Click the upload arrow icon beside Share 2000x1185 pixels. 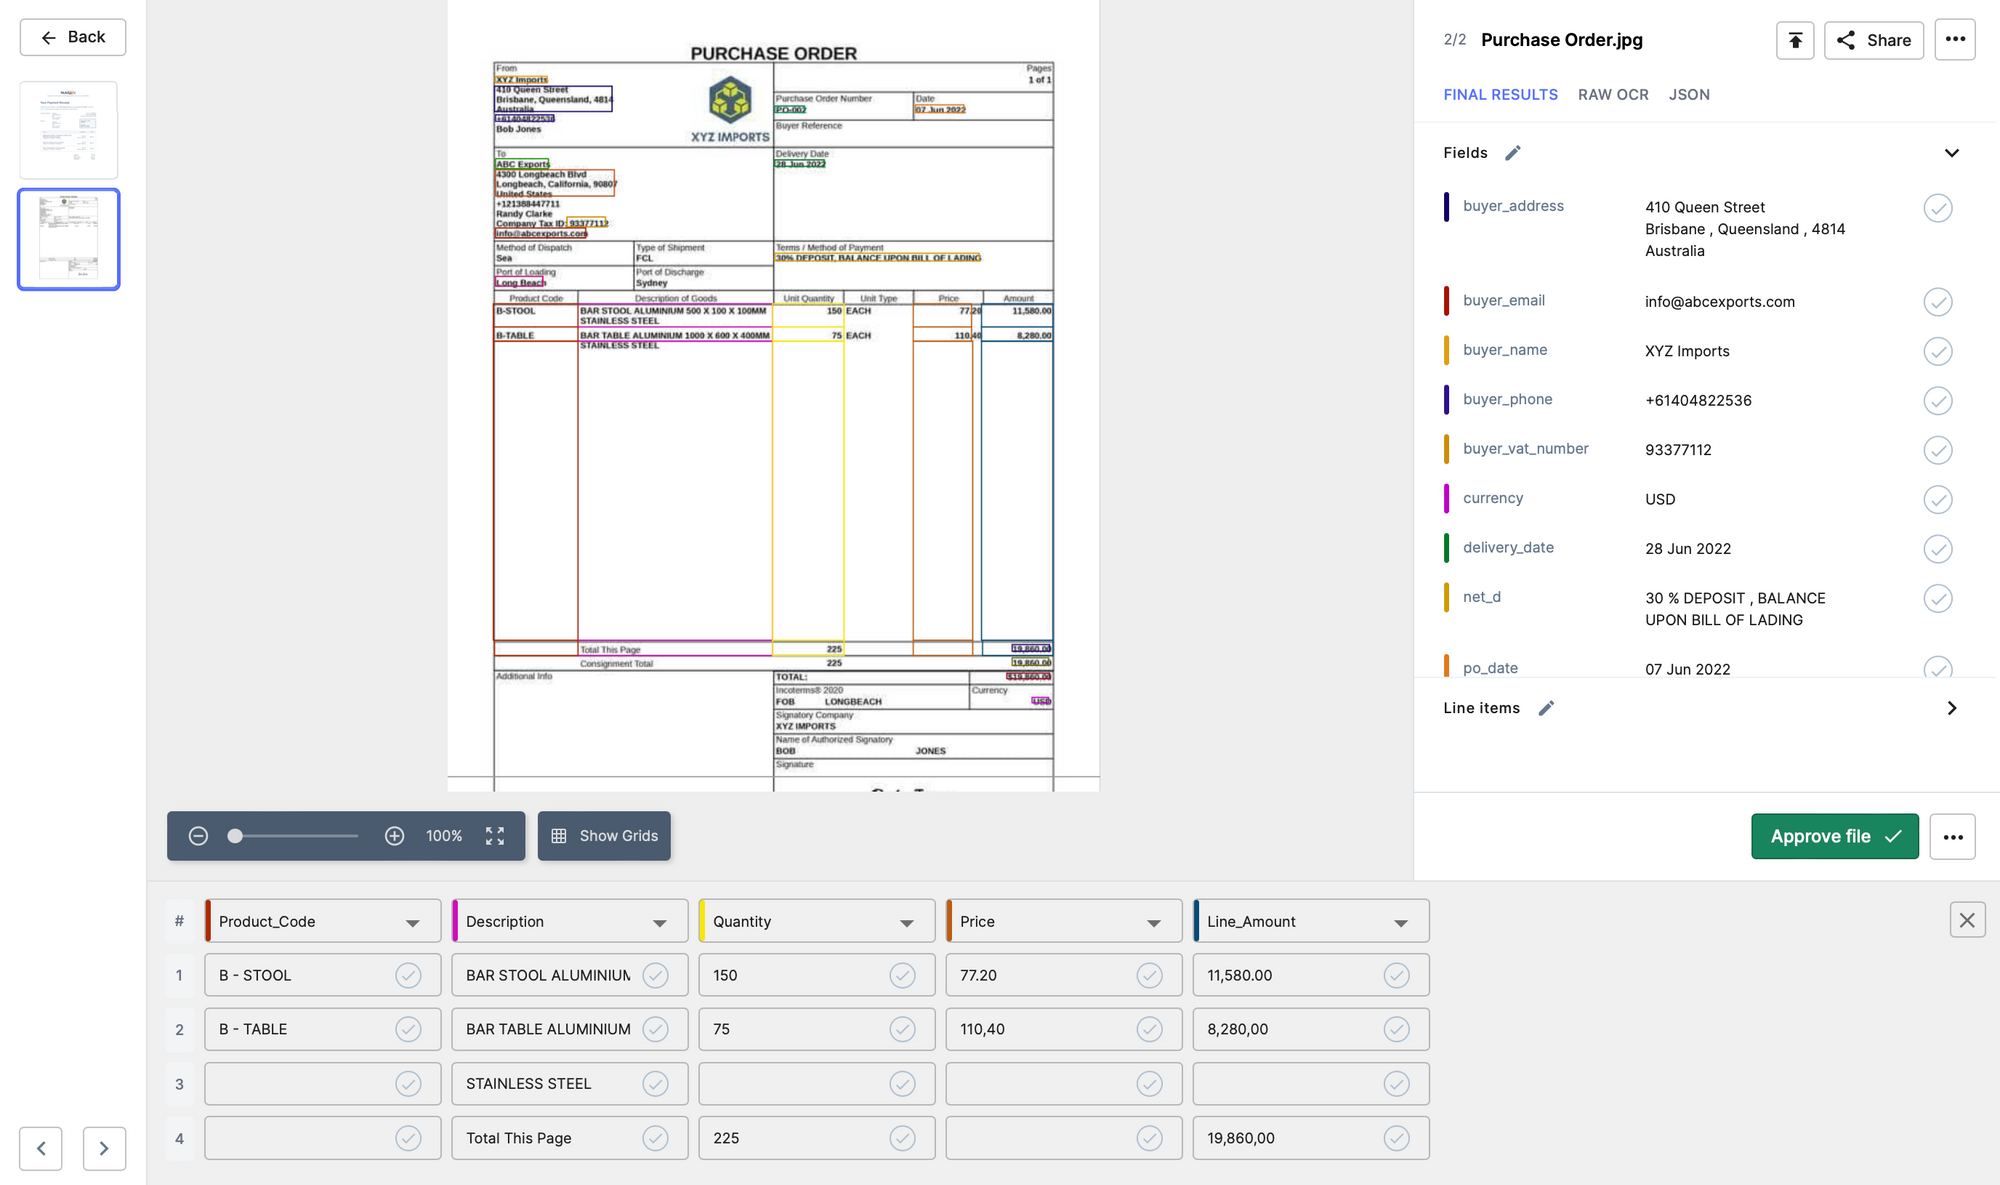click(1795, 40)
